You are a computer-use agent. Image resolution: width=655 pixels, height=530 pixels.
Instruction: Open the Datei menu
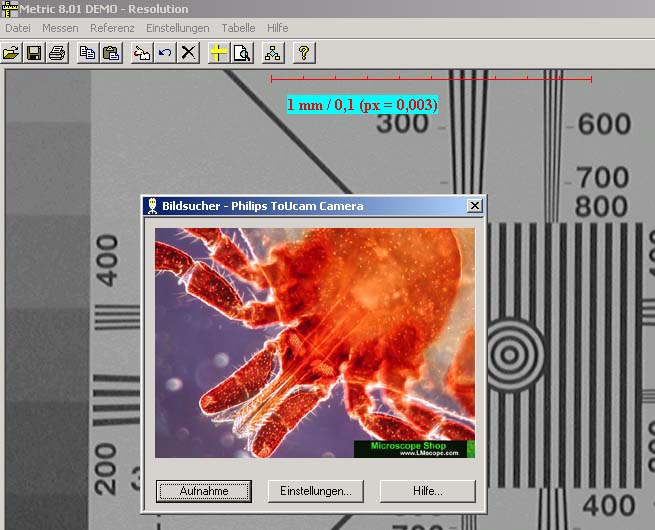(x=18, y=28)
